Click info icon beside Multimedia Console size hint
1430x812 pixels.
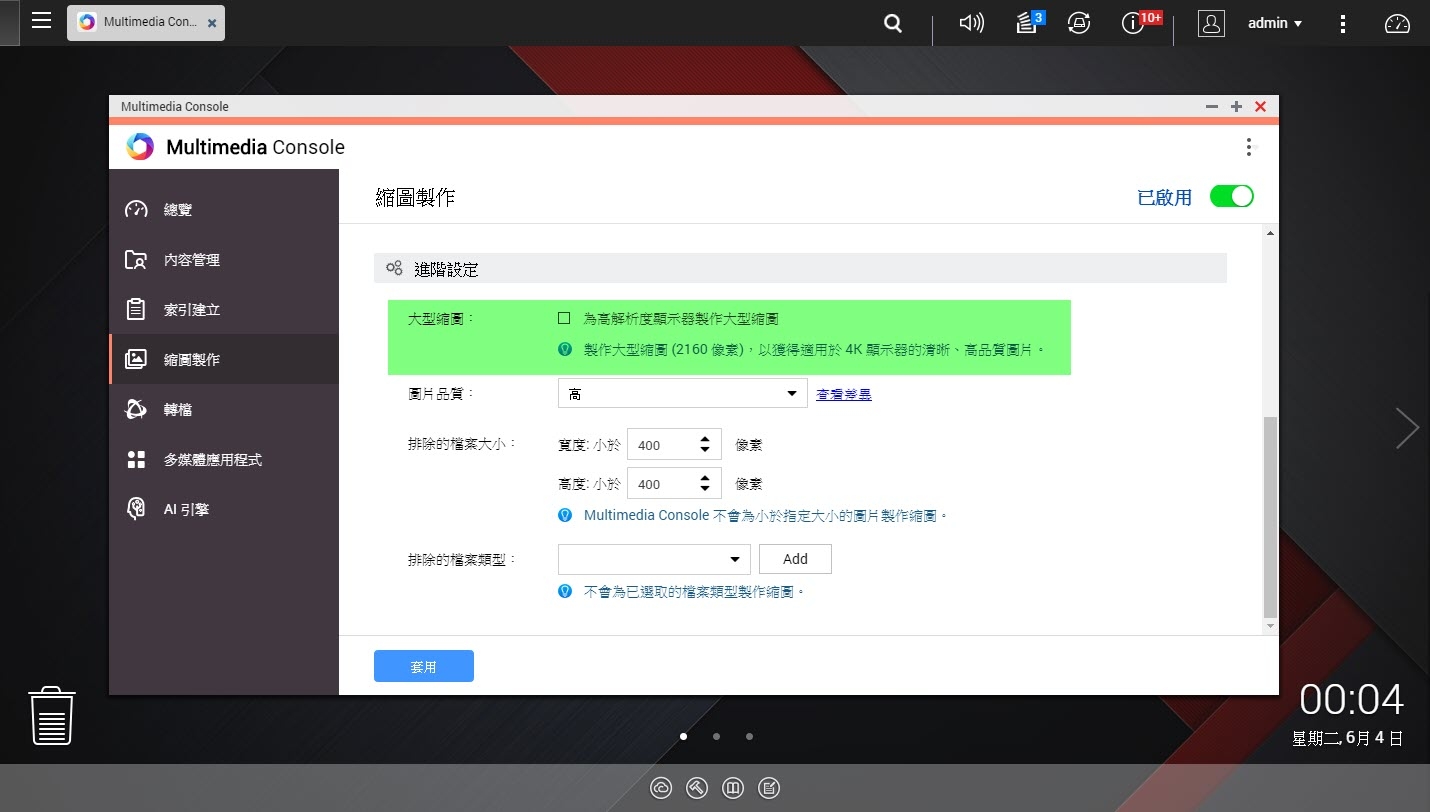point(565,515)
